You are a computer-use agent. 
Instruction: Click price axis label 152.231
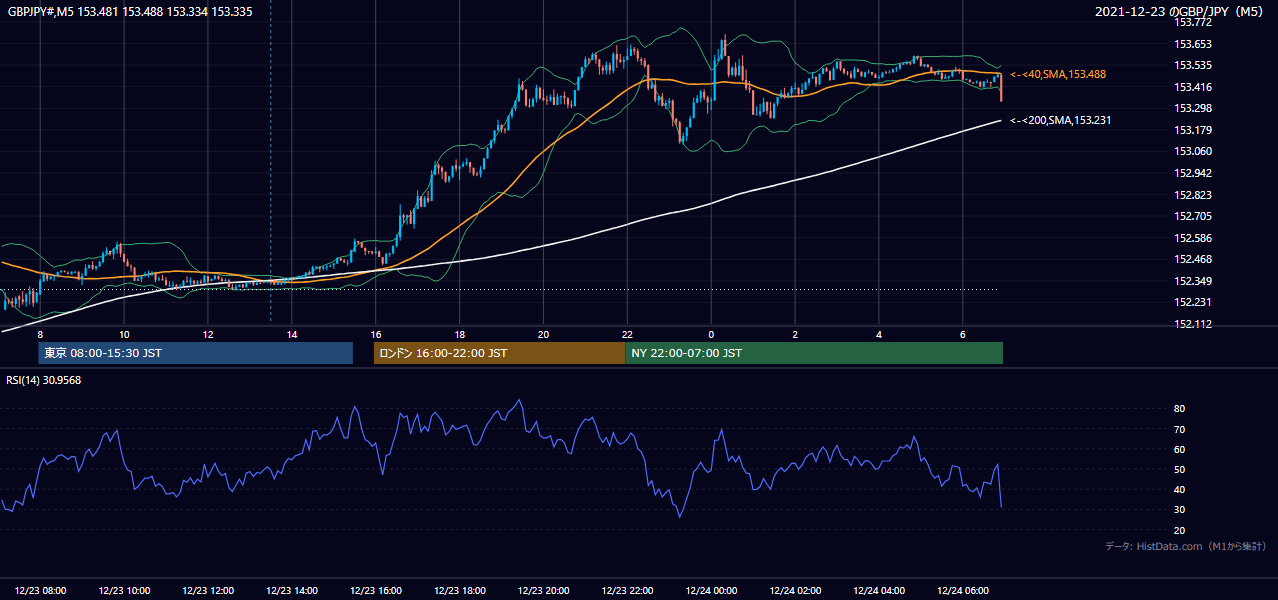point(1192,302)
